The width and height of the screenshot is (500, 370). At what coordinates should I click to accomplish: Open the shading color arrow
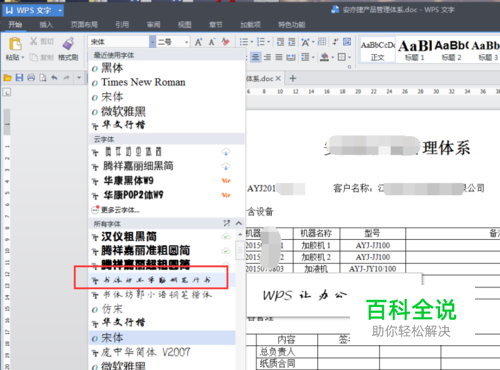point(332,57)
